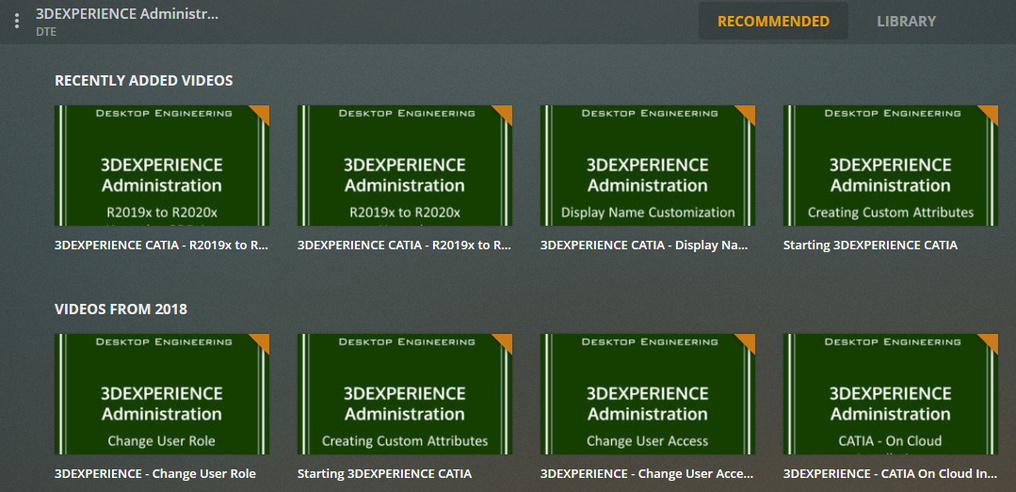Click the '3DEXPERIENCE Administr...' channel title
This screenshot has height=492, width=1016.
(x=127, y=14)
